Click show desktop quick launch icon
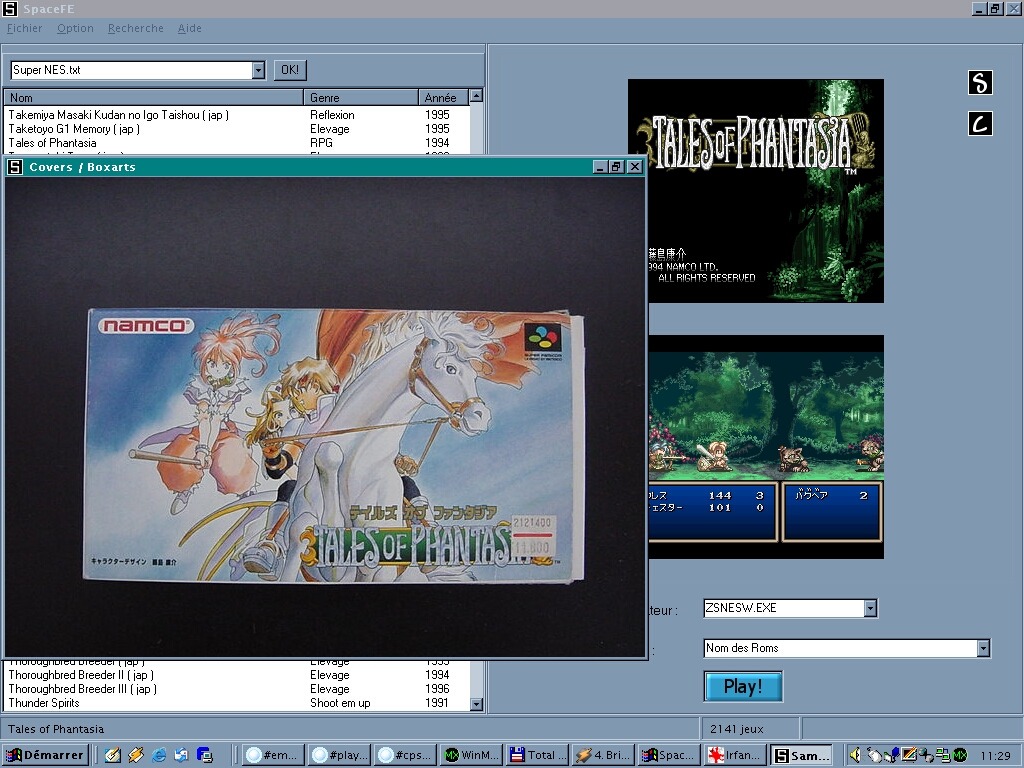 coord(182,755)
